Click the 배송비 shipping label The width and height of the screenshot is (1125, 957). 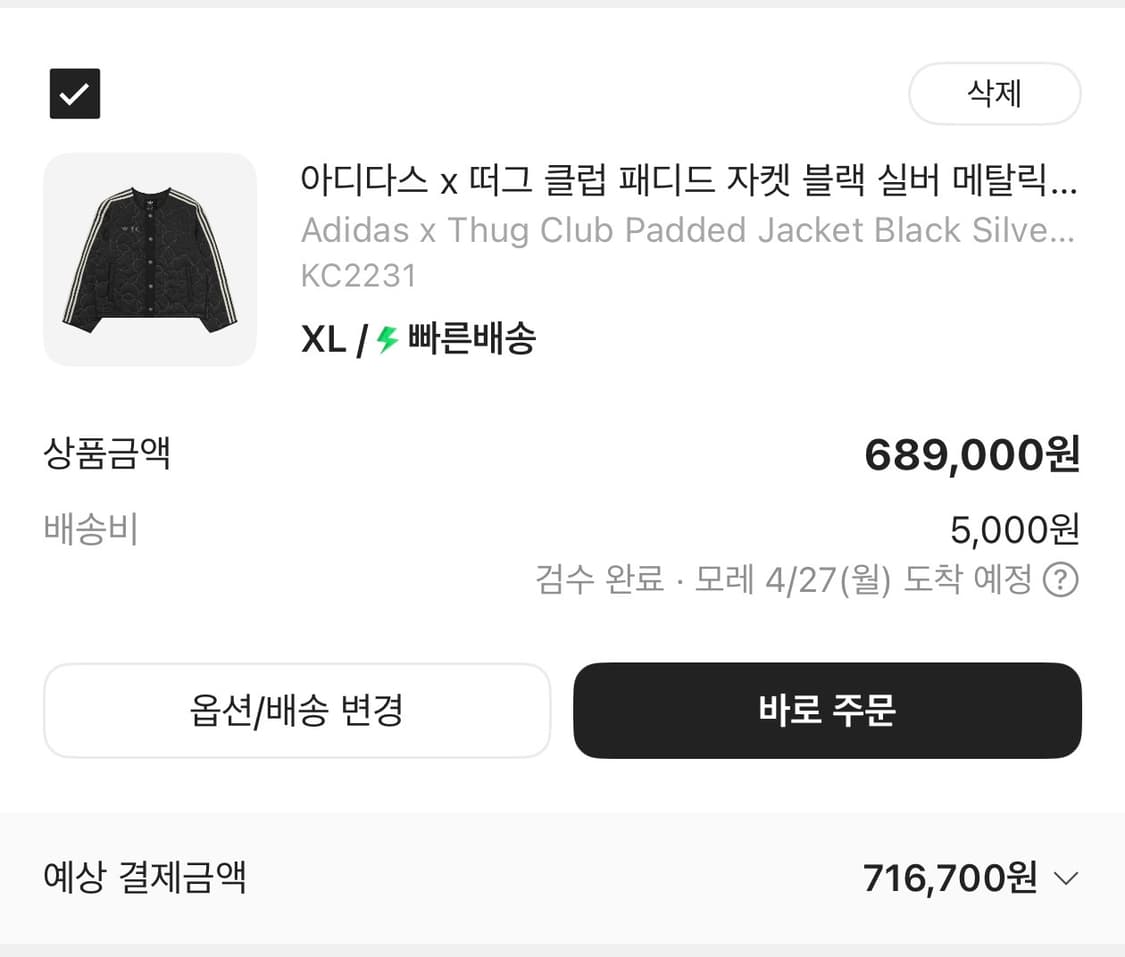point(91,530)
